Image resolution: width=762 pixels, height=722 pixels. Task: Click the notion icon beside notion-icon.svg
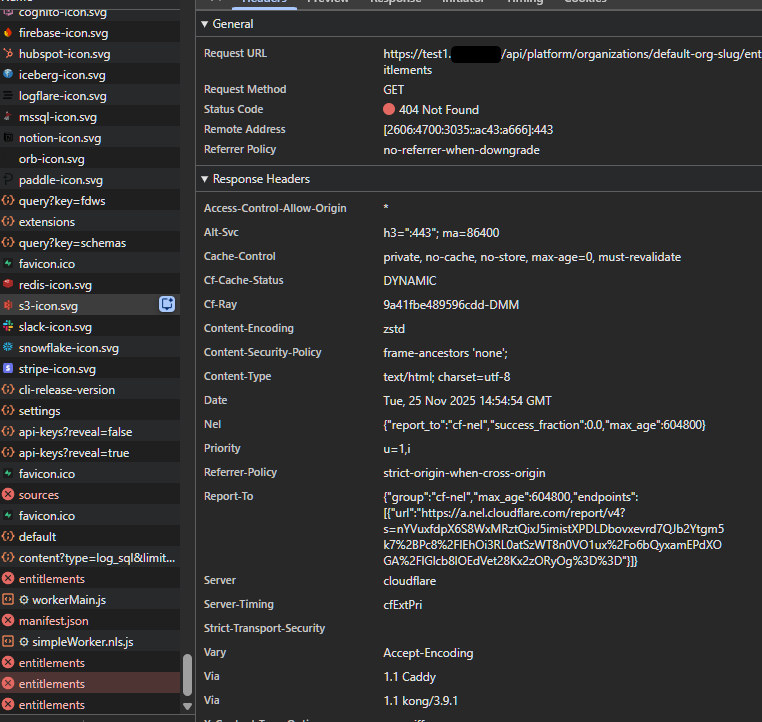pyautogui.click(x=8, y=138)
